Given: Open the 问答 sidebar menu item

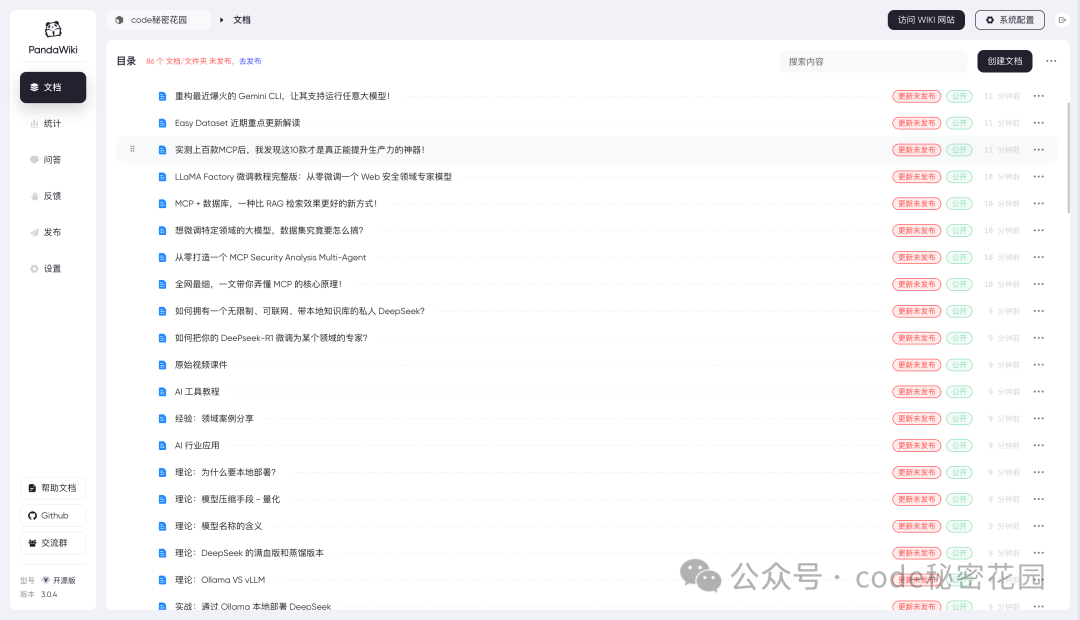Looking at the screenshot, I should tap(53, 160).
